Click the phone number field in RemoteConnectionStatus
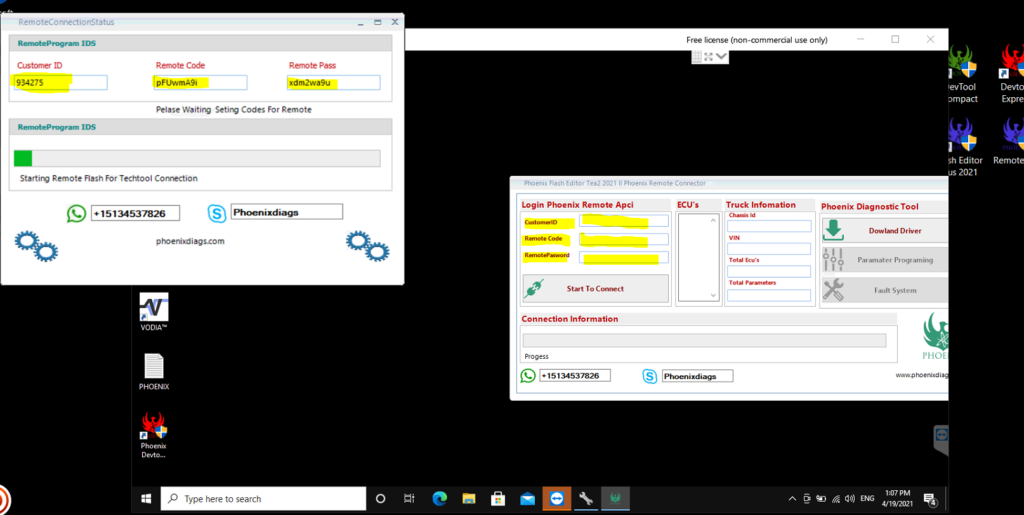This screenshot has width=1024, height=515. pos(135,213)
